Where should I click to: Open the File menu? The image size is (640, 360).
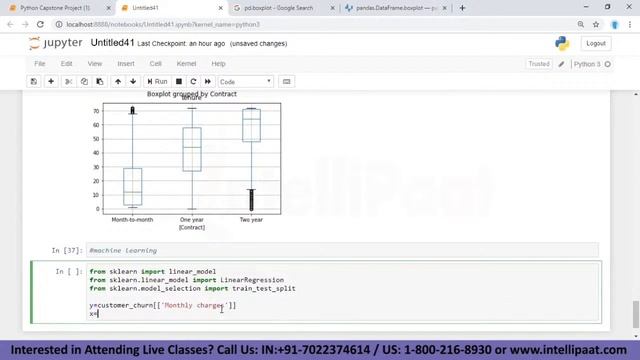pyautogui.click(x=40, y=64)
